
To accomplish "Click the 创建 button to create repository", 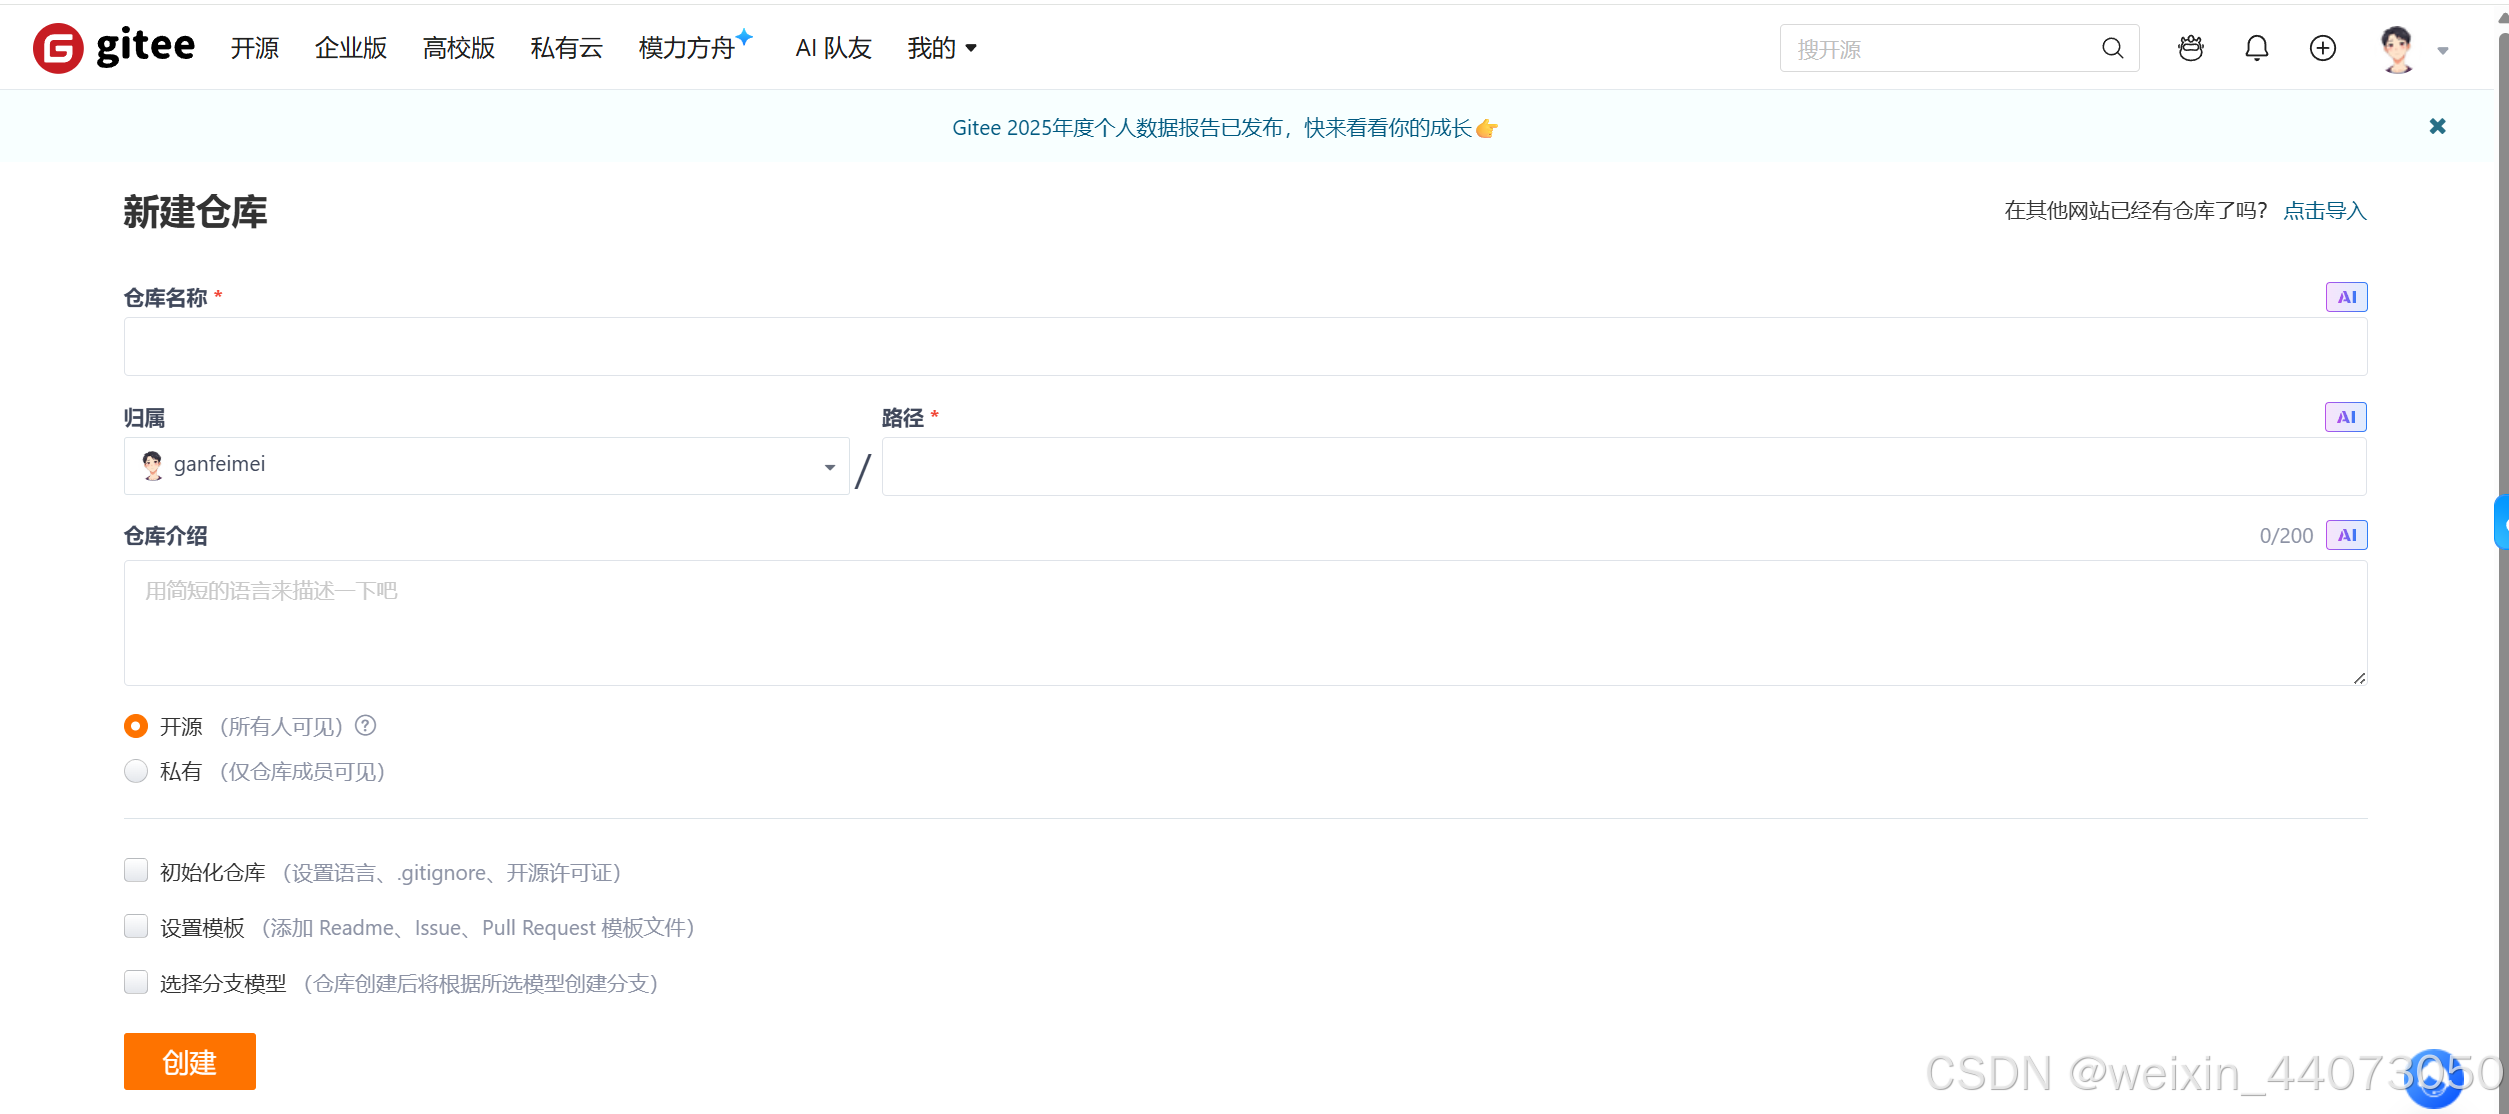I will [x=189, y=1062].
